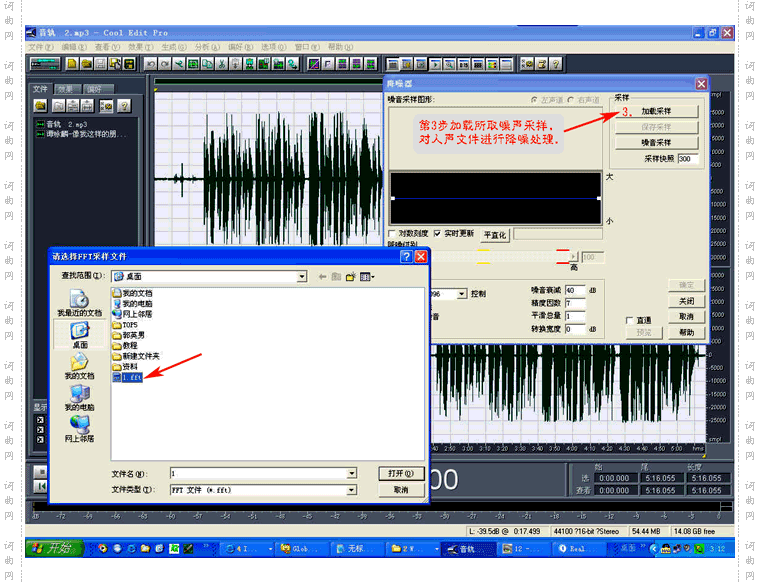Click the 开始 Start button on the taskbar
The image size is (760, 583).
tap(54, 548)
